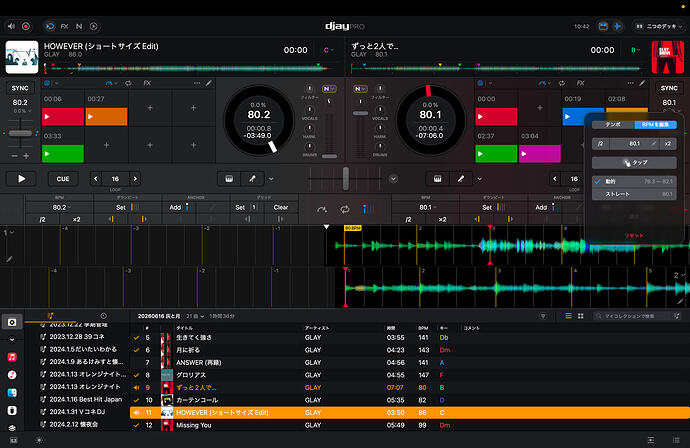Click the タップ tap tempo button

point(634,163)
